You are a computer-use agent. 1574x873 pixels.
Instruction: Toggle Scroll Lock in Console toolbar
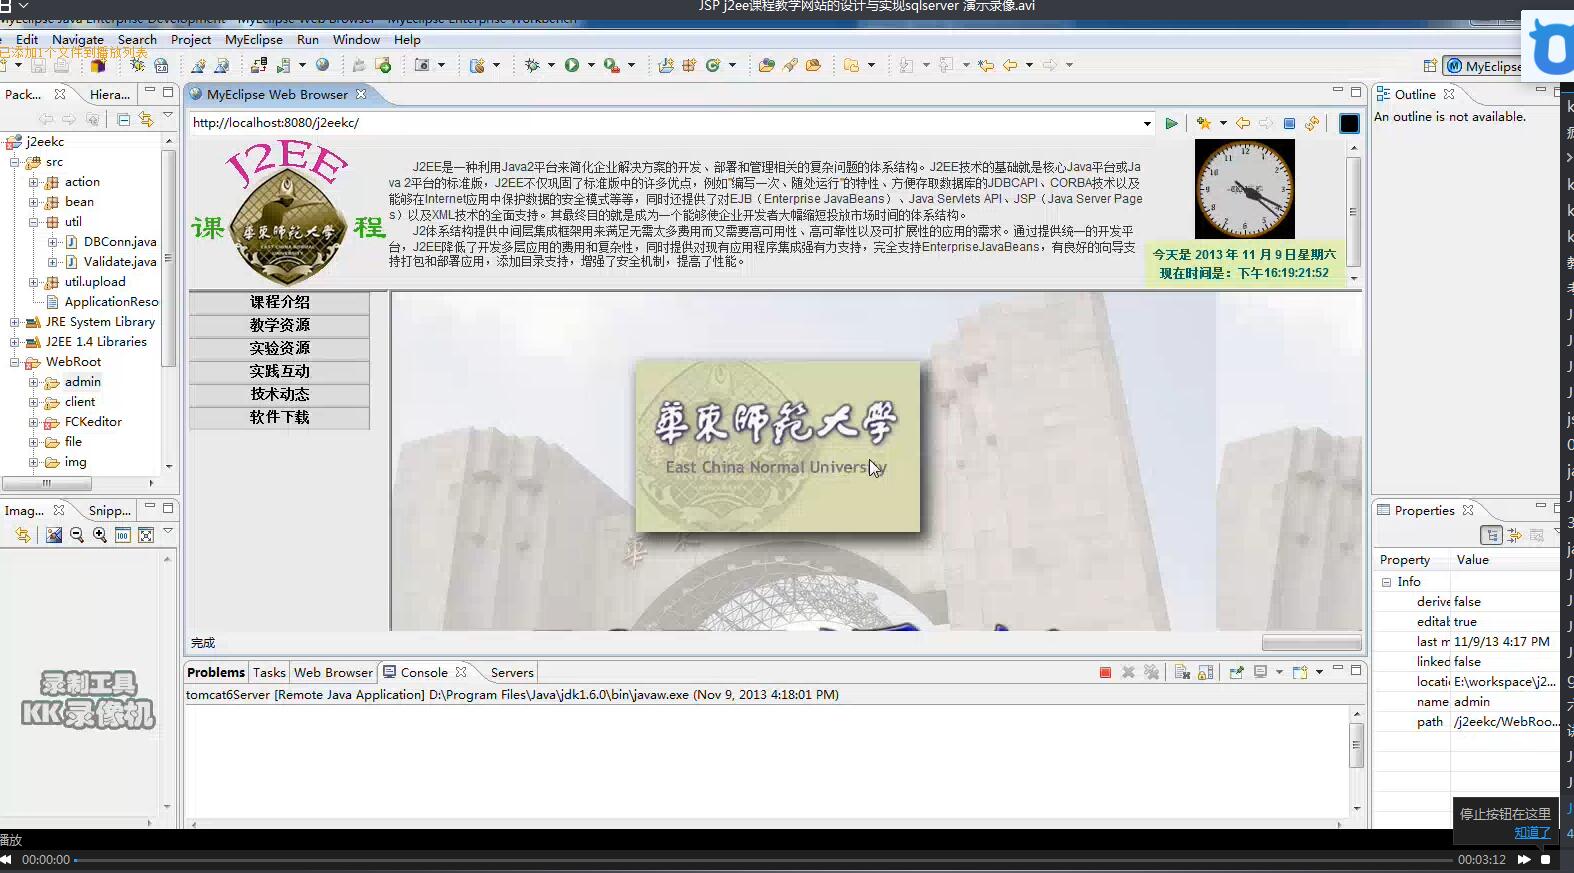tap(1205, 672)
